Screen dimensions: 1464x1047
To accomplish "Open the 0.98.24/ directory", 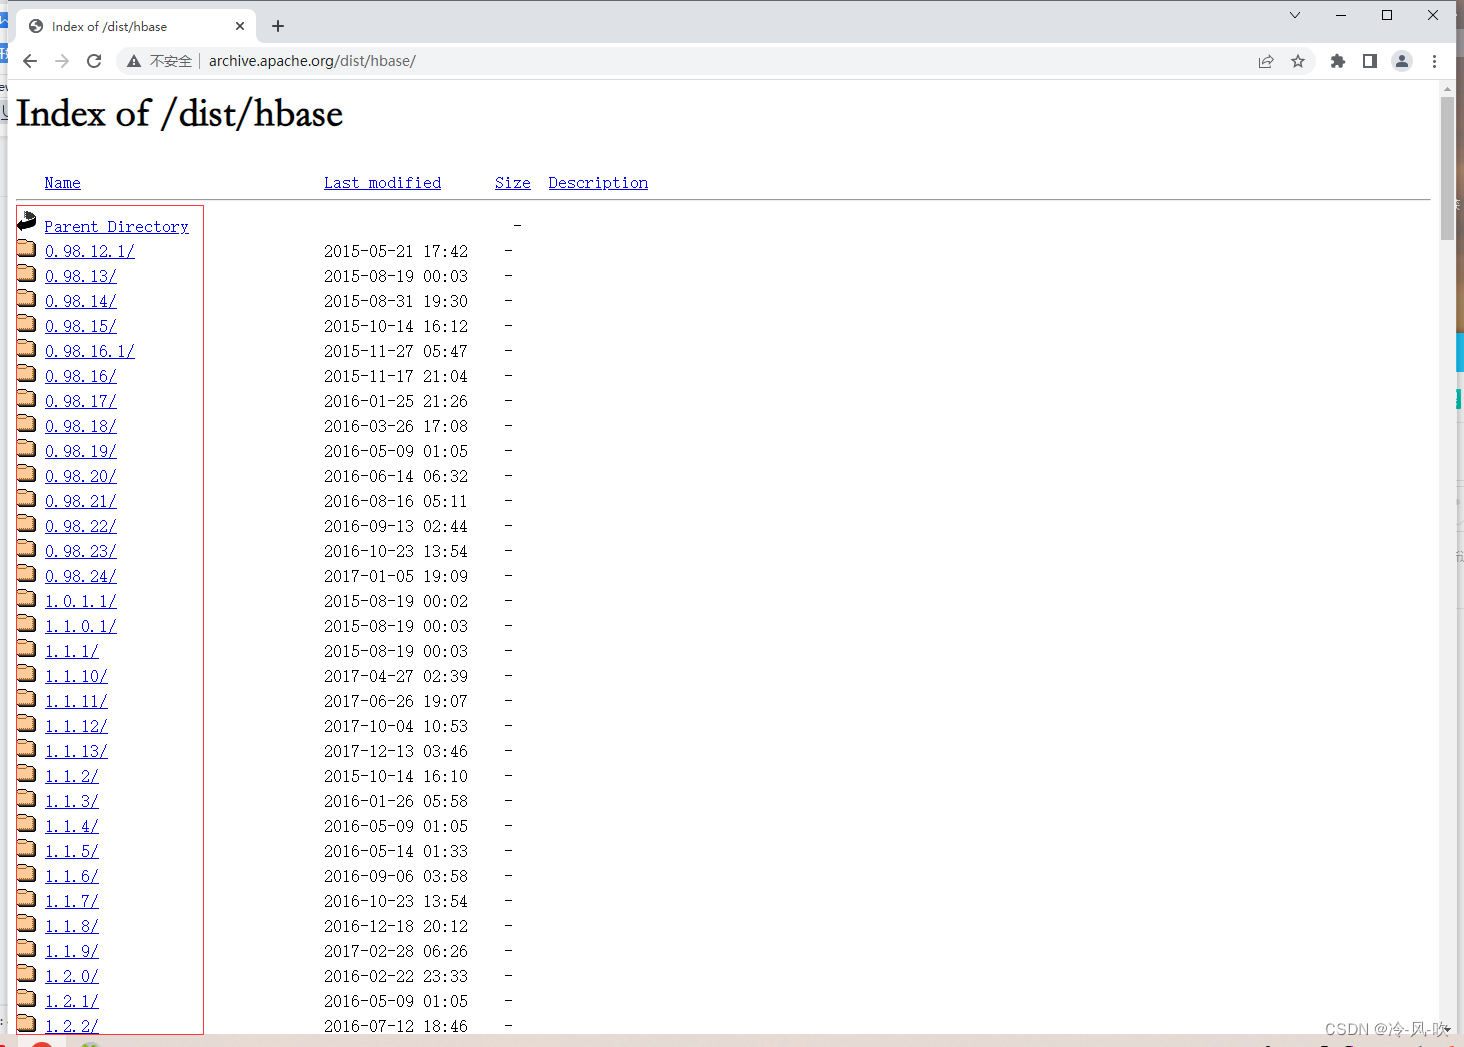I will coord(80,575).
